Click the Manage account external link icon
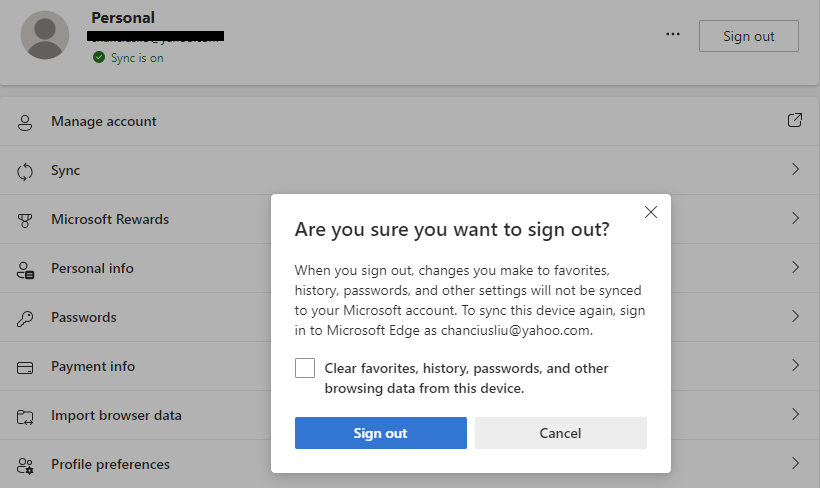This screenshot has height=488, width=820. [x=795, y=121]
